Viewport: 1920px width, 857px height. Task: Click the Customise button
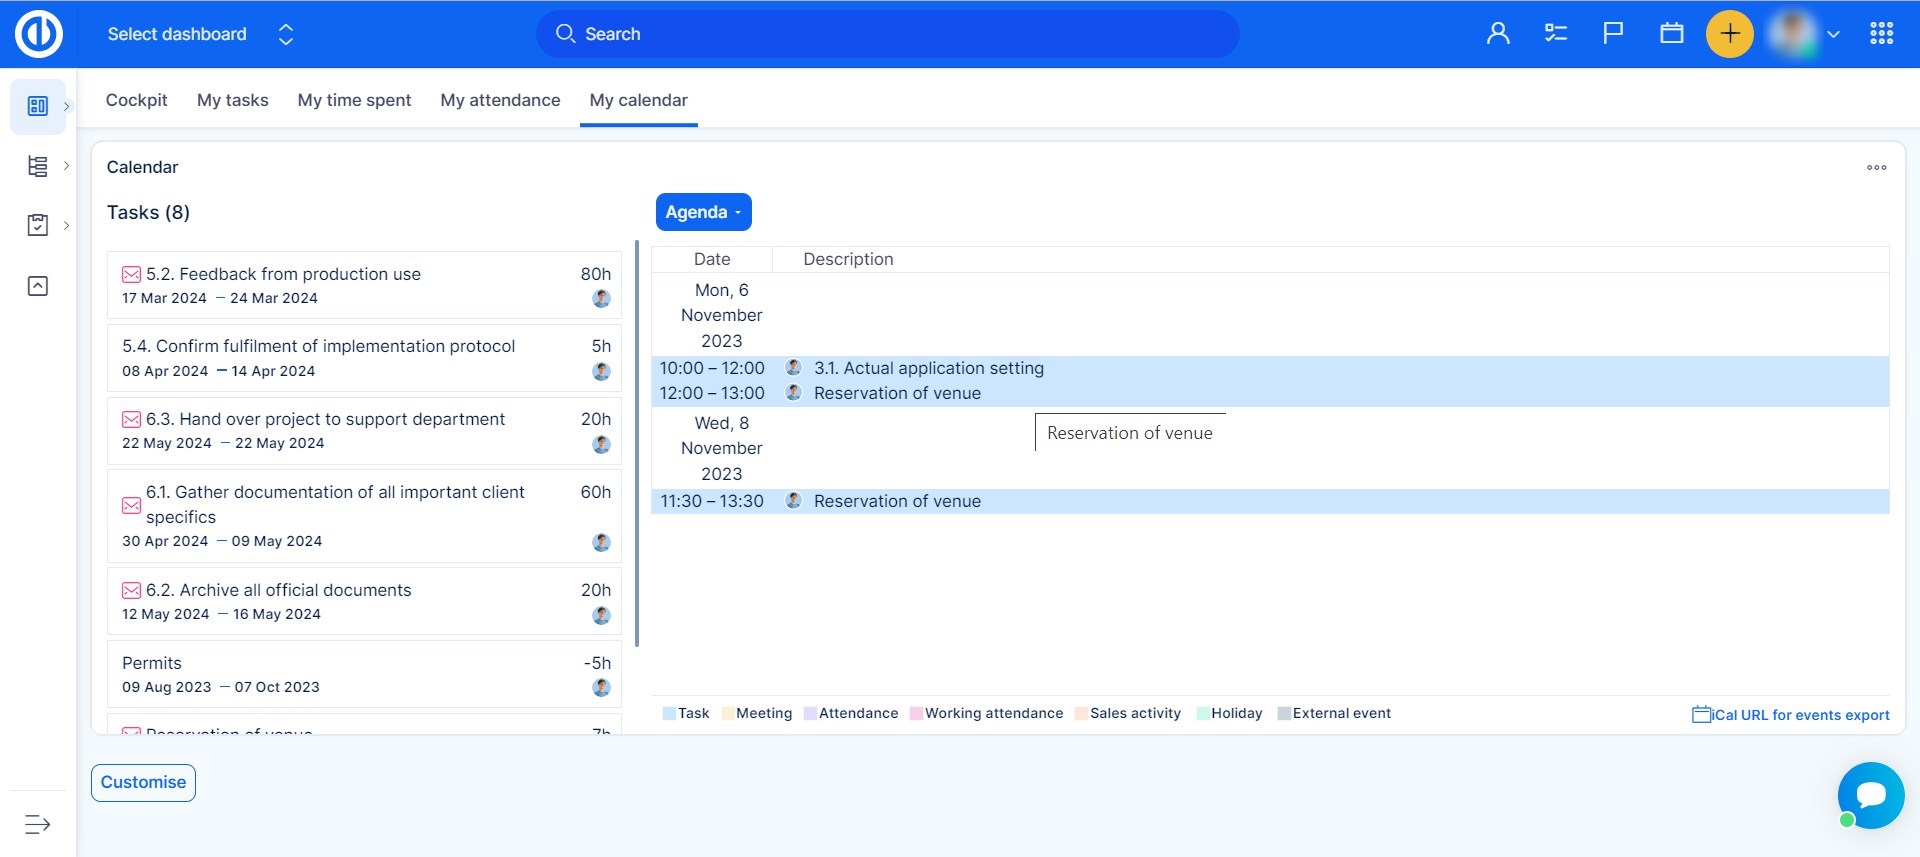[x=143, y=782]
